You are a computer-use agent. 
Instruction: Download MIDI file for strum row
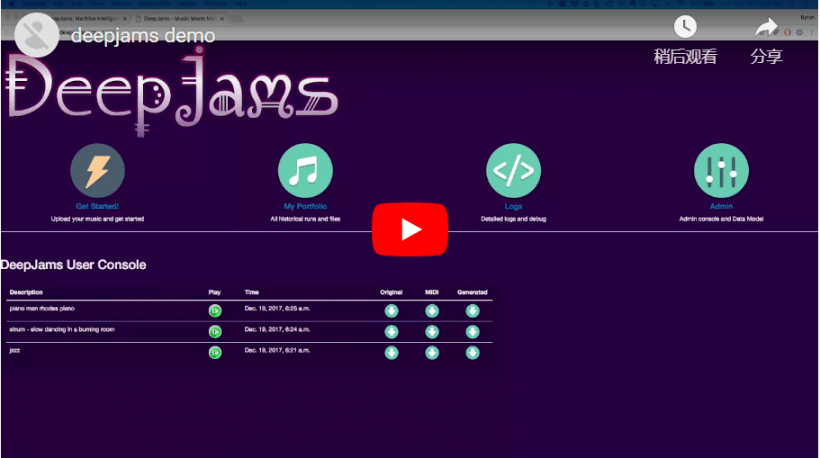432,331
